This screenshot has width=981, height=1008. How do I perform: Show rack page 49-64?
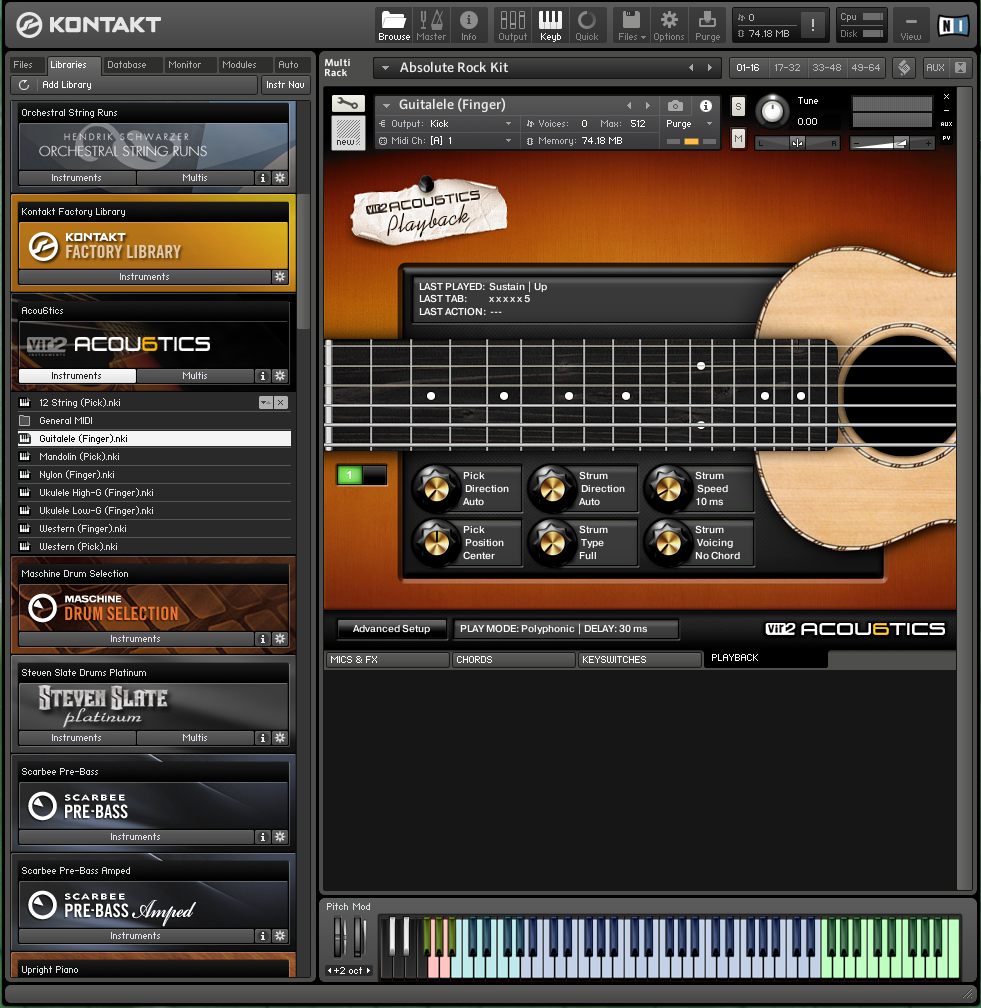865,68
